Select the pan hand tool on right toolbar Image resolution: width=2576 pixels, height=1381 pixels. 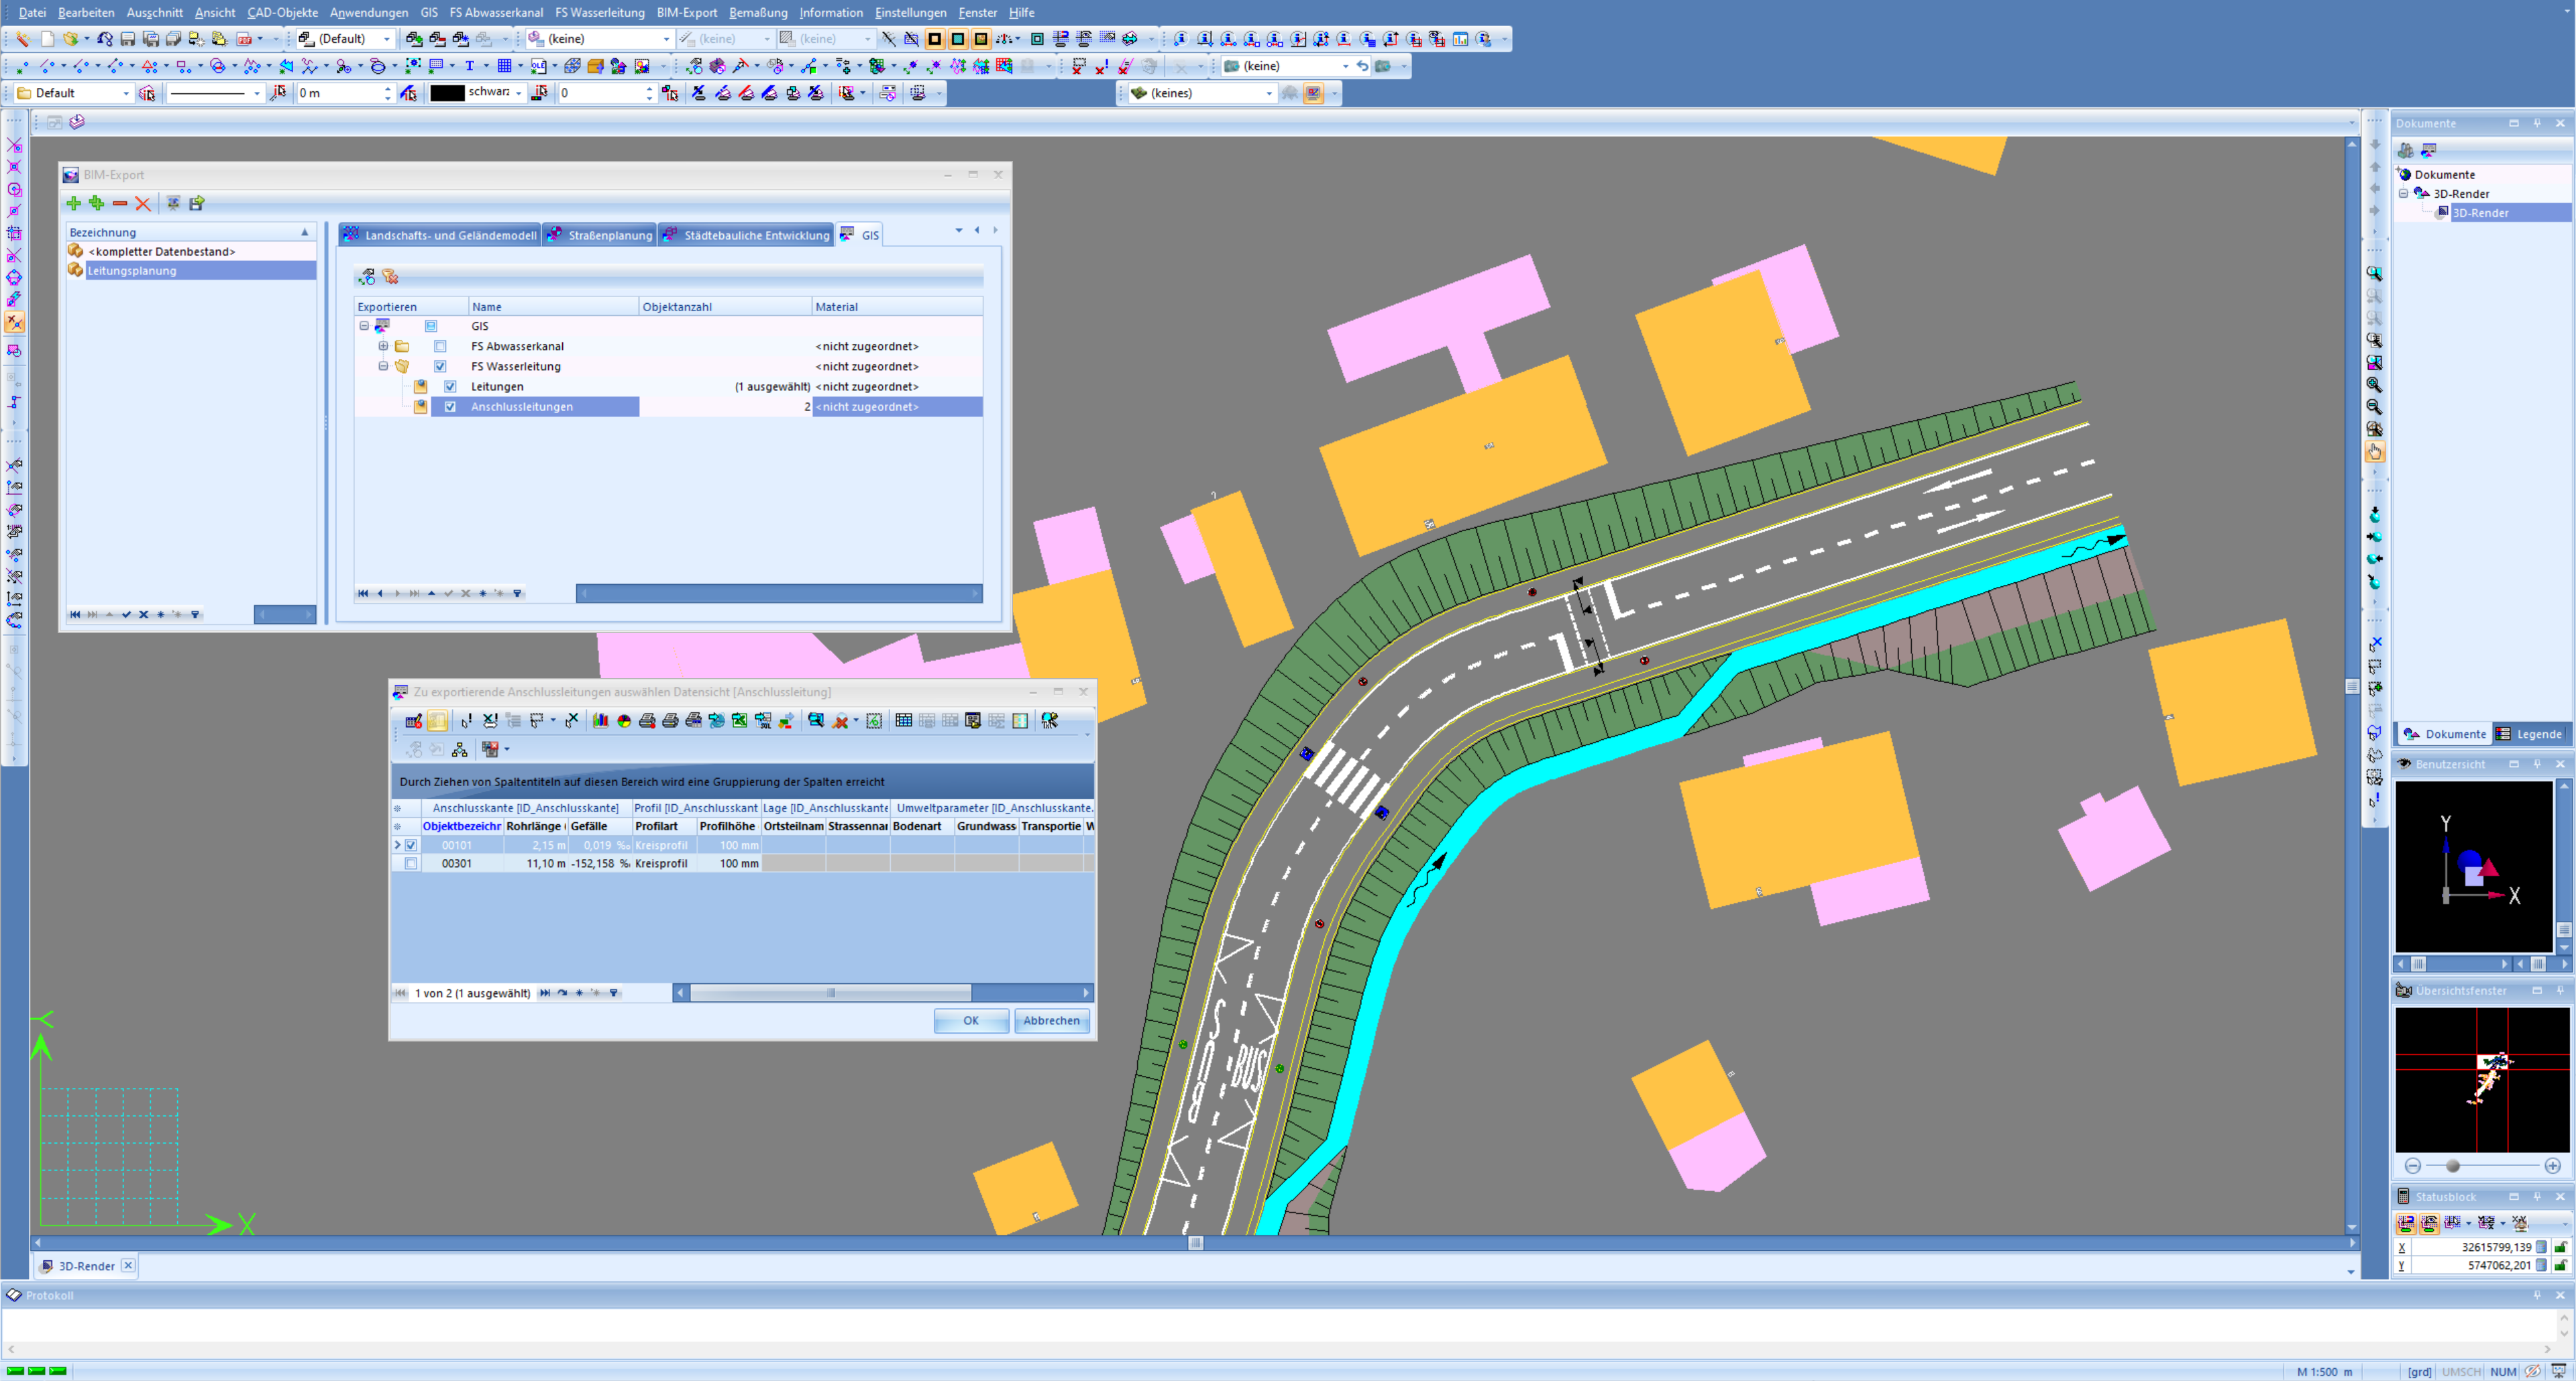2374,452
